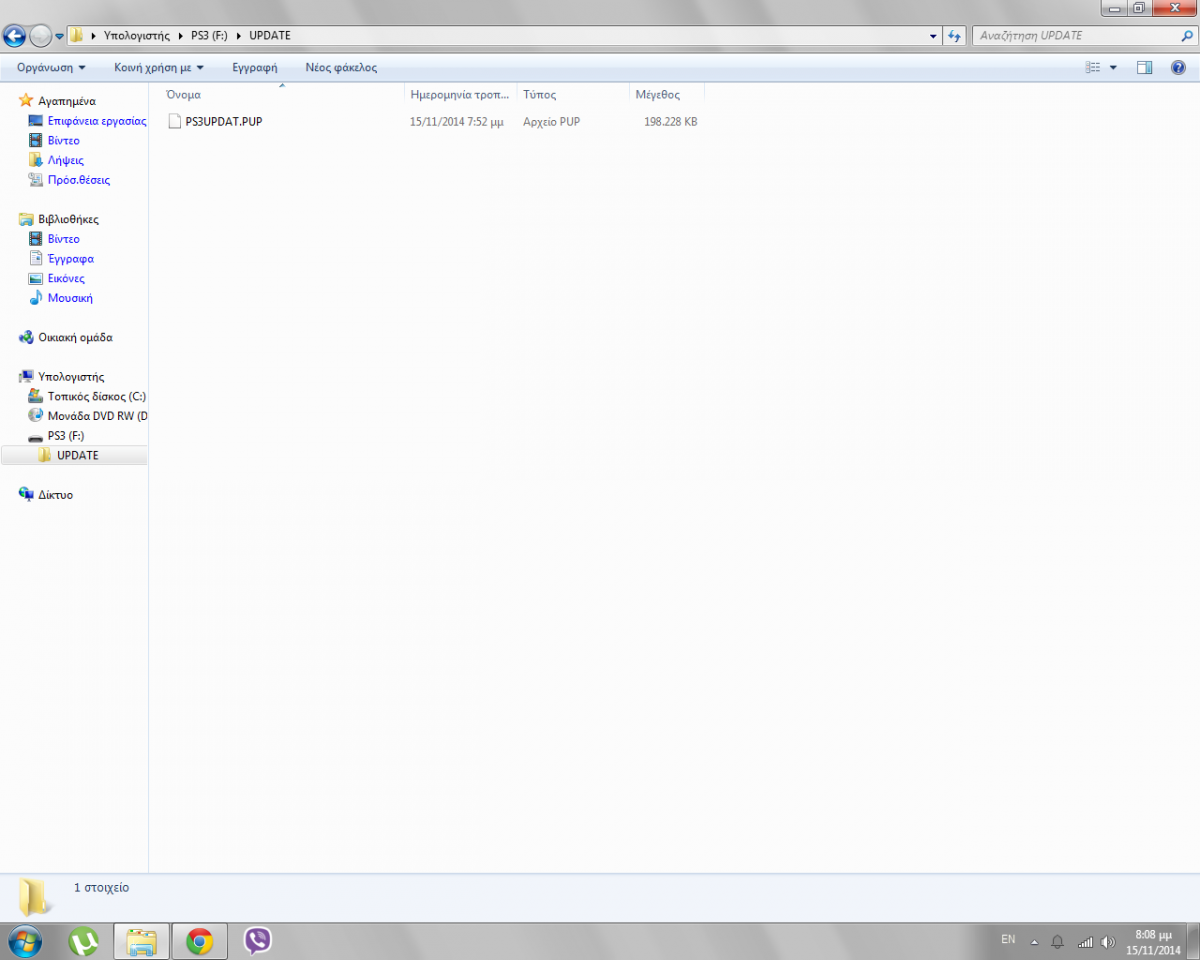
Task: Open Google Chrome from the taskbar
Action: (200, 941)
